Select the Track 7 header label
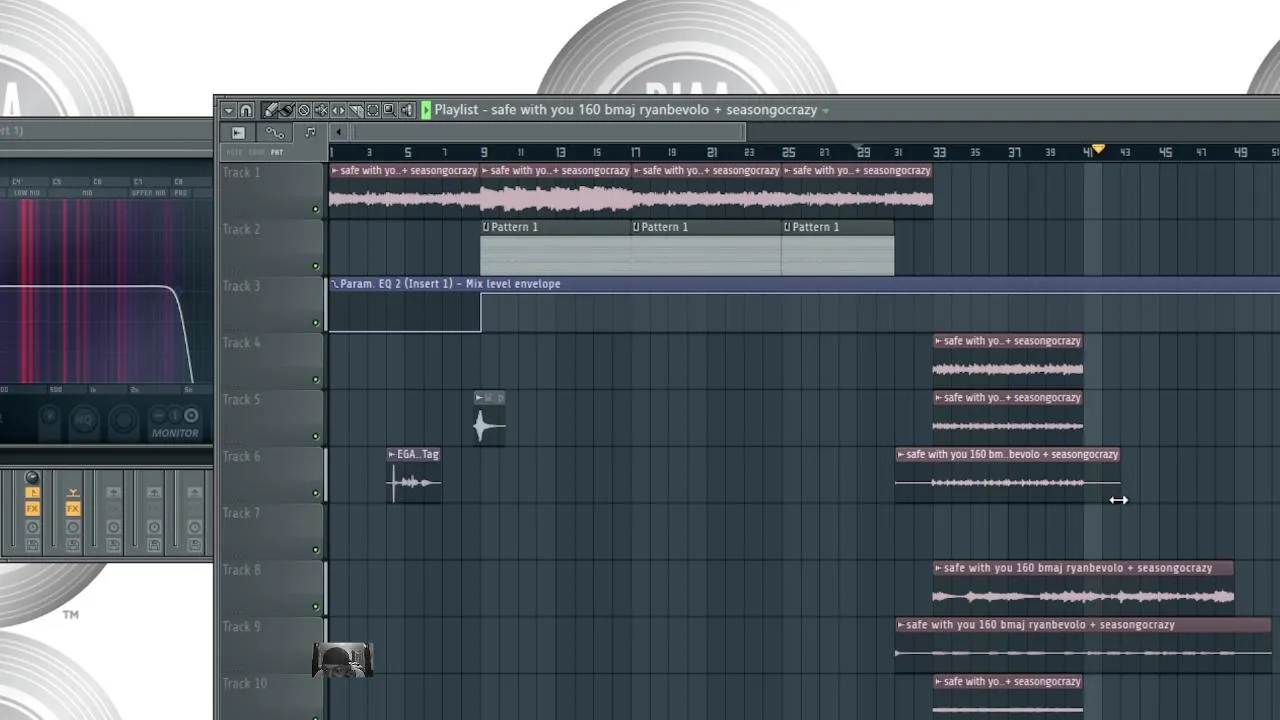The image size is (1280, 720). (x=241, y=513)
